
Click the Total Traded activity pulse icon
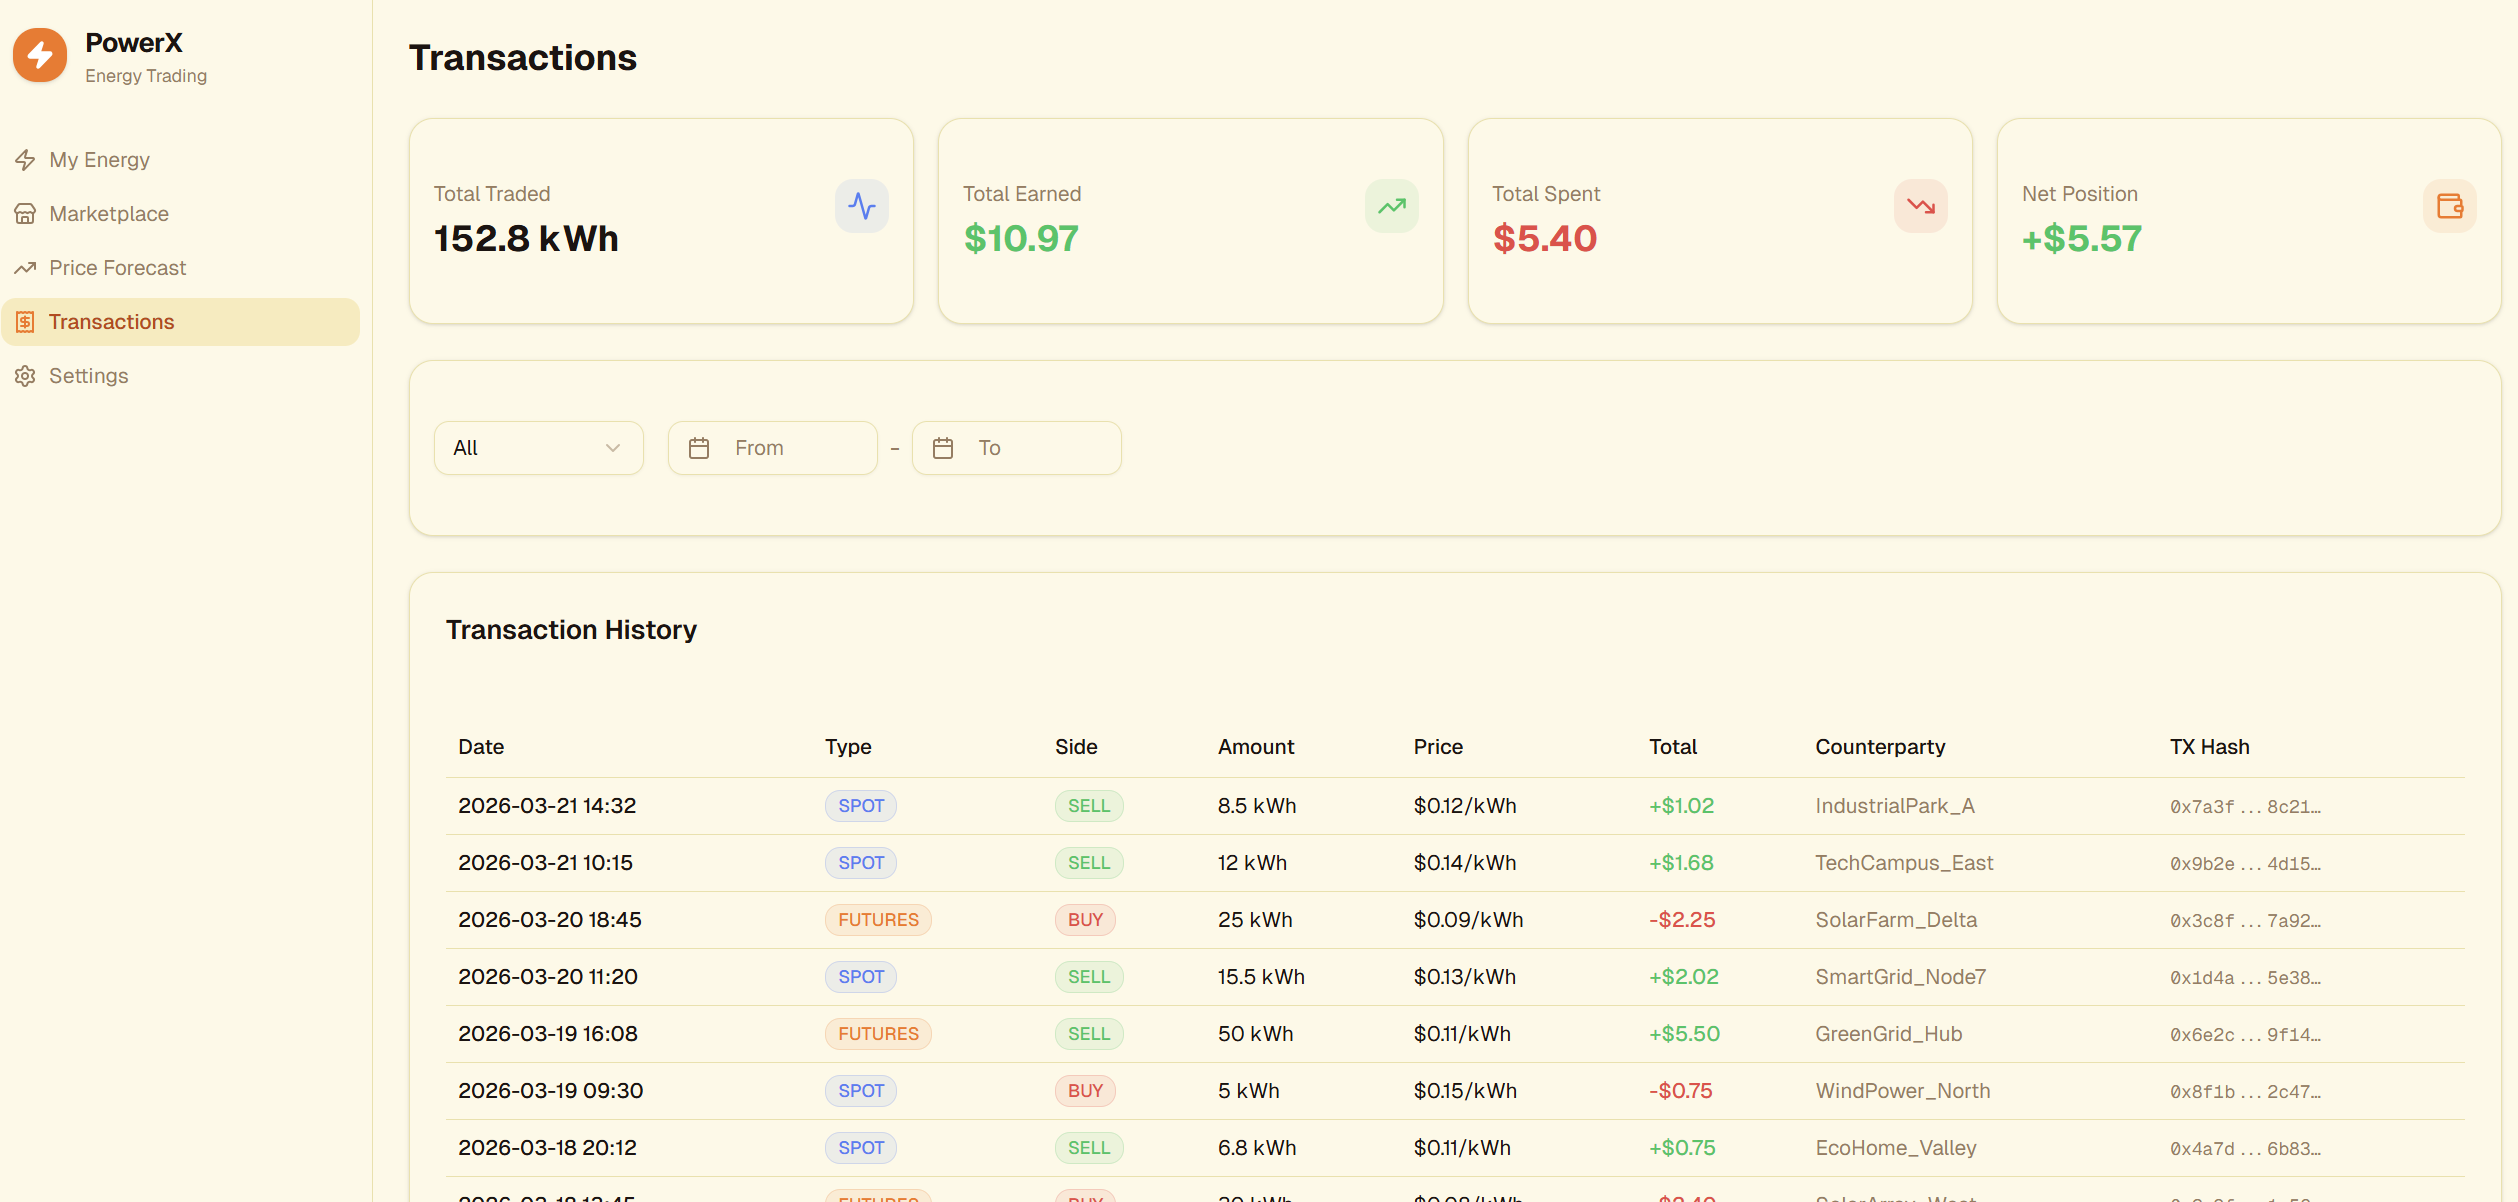(861, 206)
